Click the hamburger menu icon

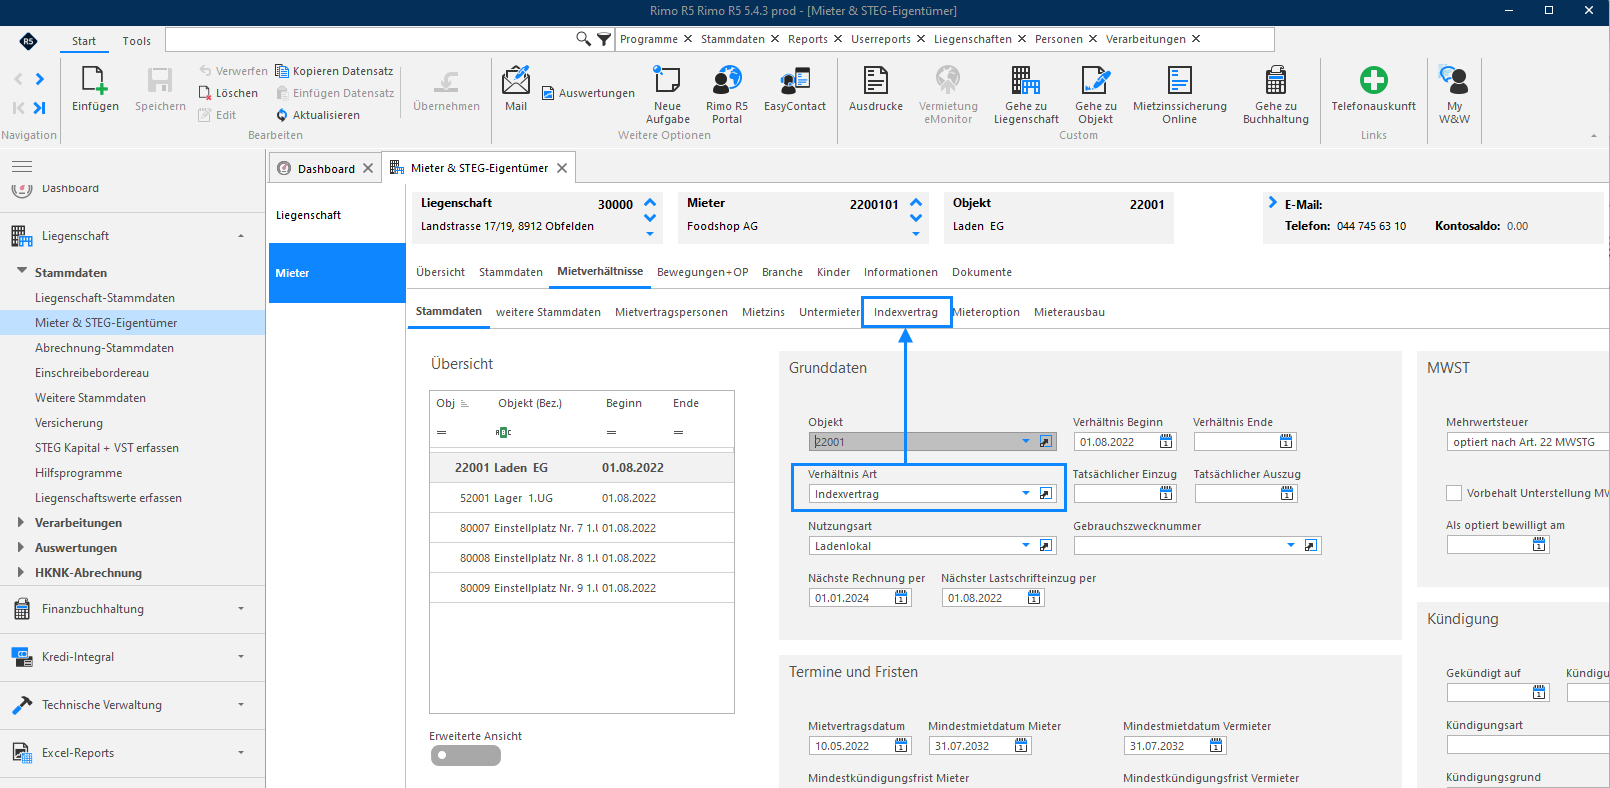[22, 167]
